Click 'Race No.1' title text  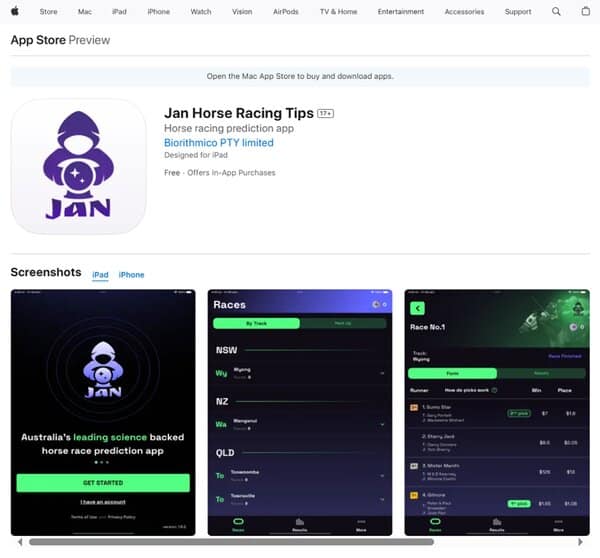427,327
